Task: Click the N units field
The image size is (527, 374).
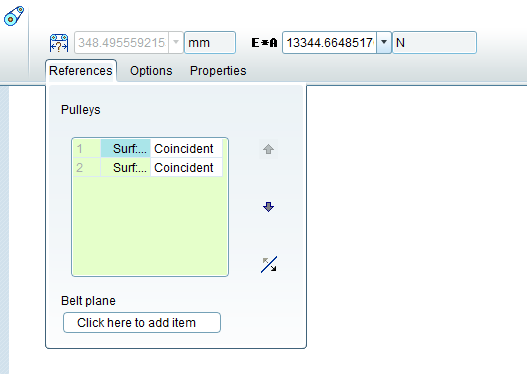Action: click(435, 43)
